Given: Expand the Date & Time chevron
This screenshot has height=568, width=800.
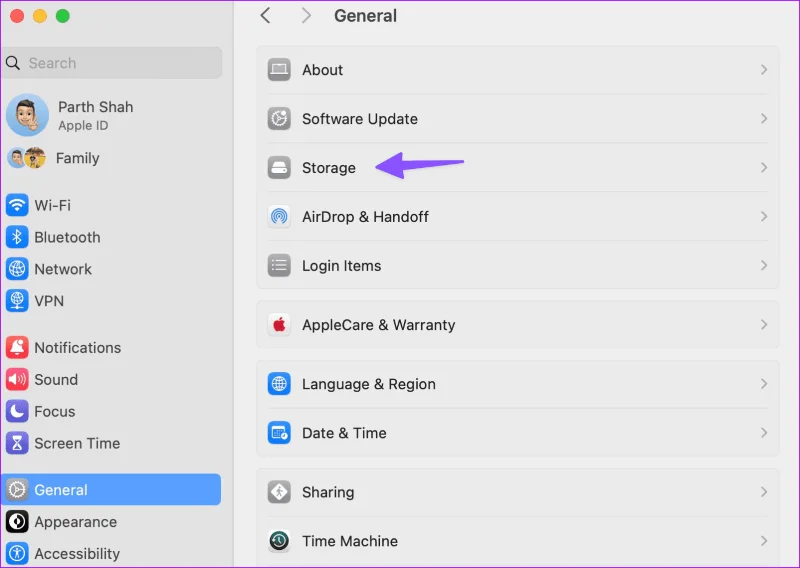Looking at the screenshot, I should (x=764, y=433).
